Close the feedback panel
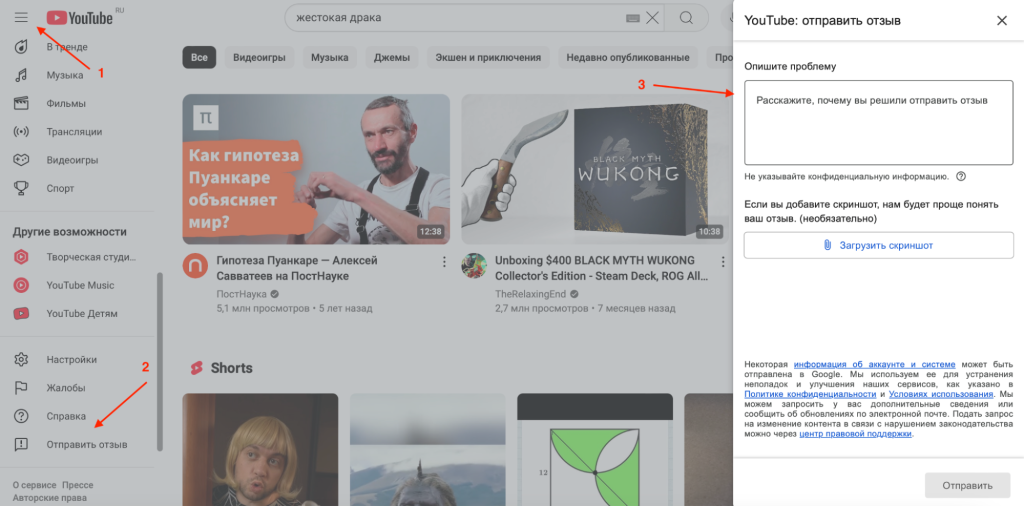This screenshot has height=506, width=1024. [x=1002, y=20]
